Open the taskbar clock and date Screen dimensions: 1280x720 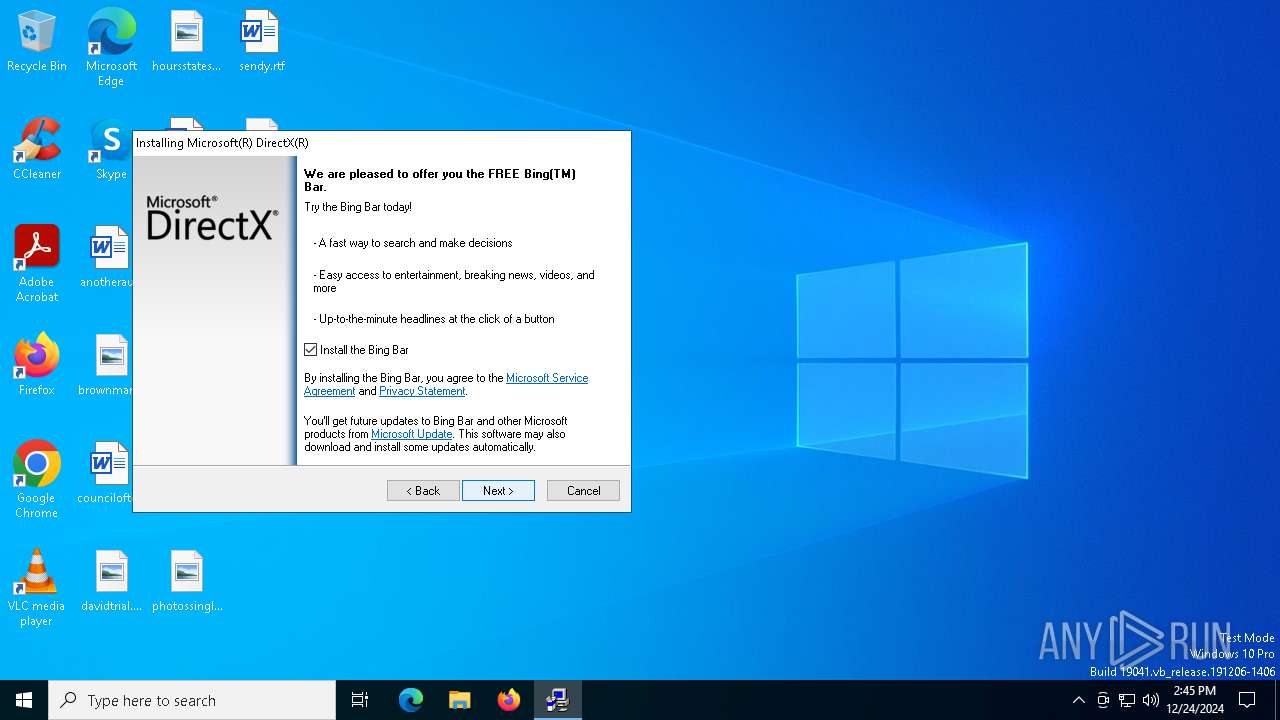(x=1195, y=700)
